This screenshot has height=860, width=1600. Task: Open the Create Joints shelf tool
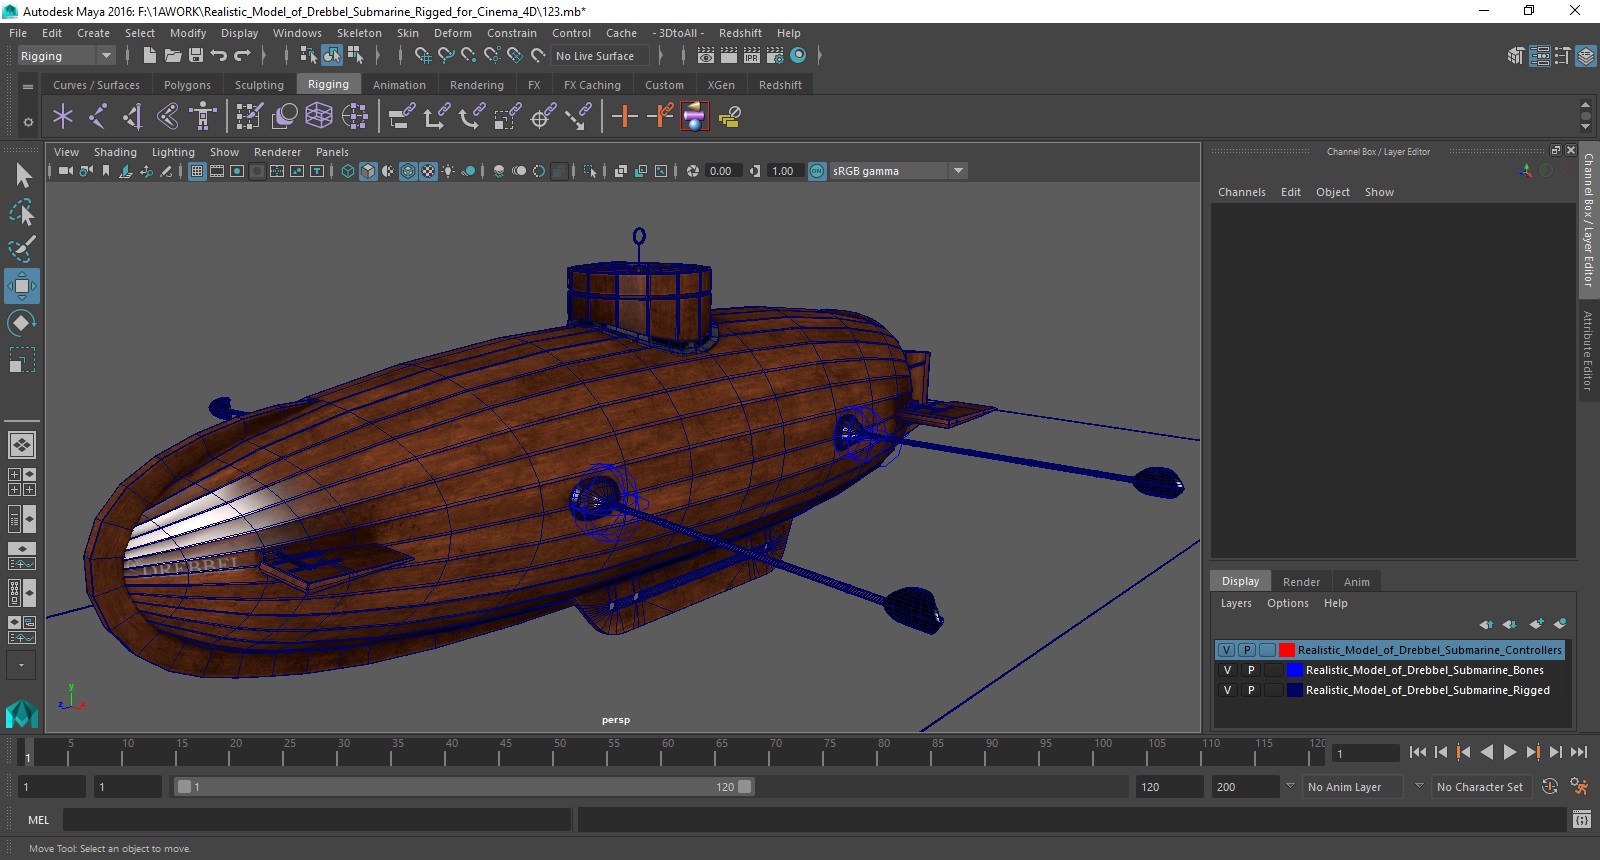point(98,117)
